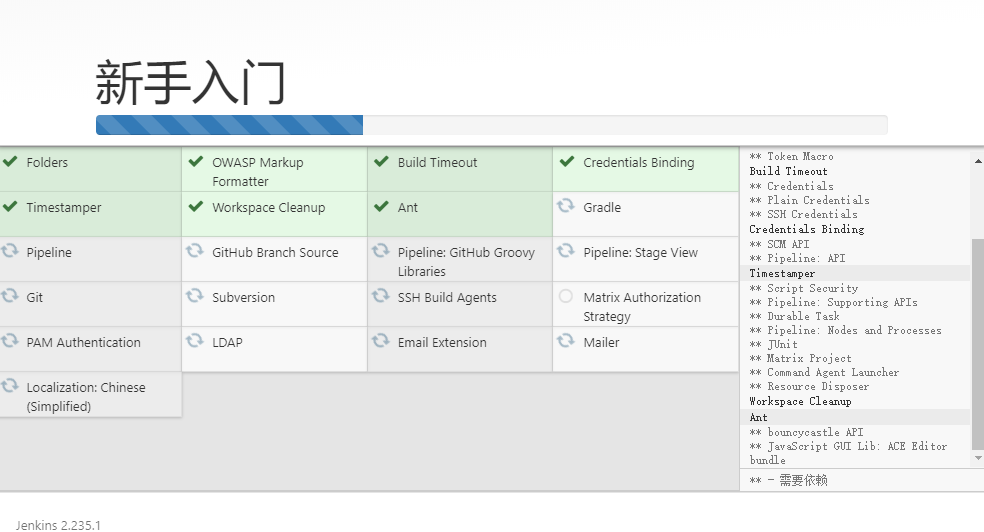Select the Folders plugin name

tap(47, 162)
